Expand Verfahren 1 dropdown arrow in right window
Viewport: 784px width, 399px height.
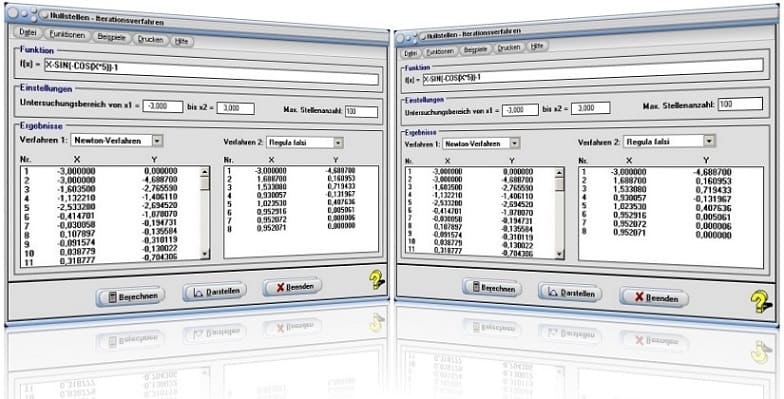coord(514,144)
